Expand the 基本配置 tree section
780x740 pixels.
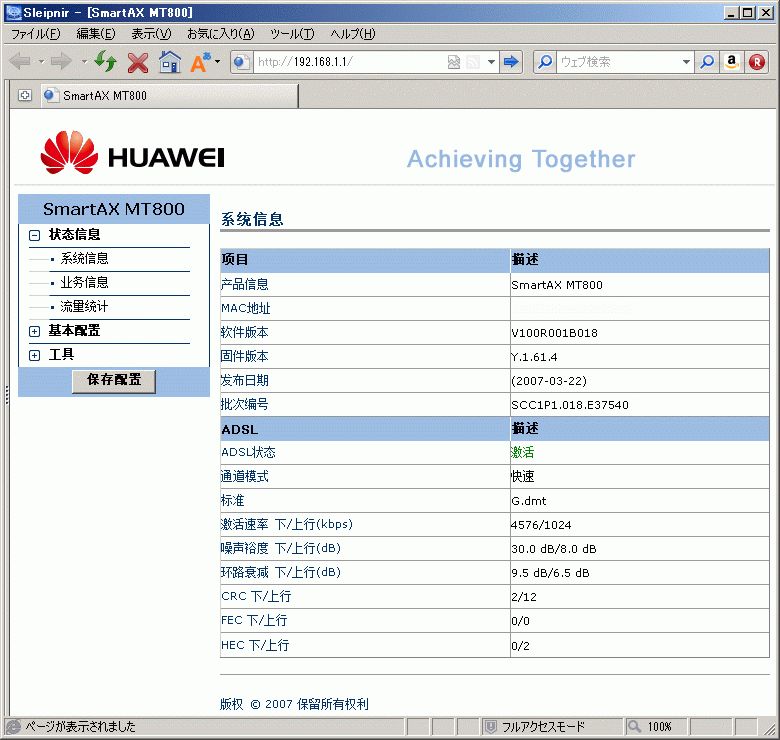[34, 331]
